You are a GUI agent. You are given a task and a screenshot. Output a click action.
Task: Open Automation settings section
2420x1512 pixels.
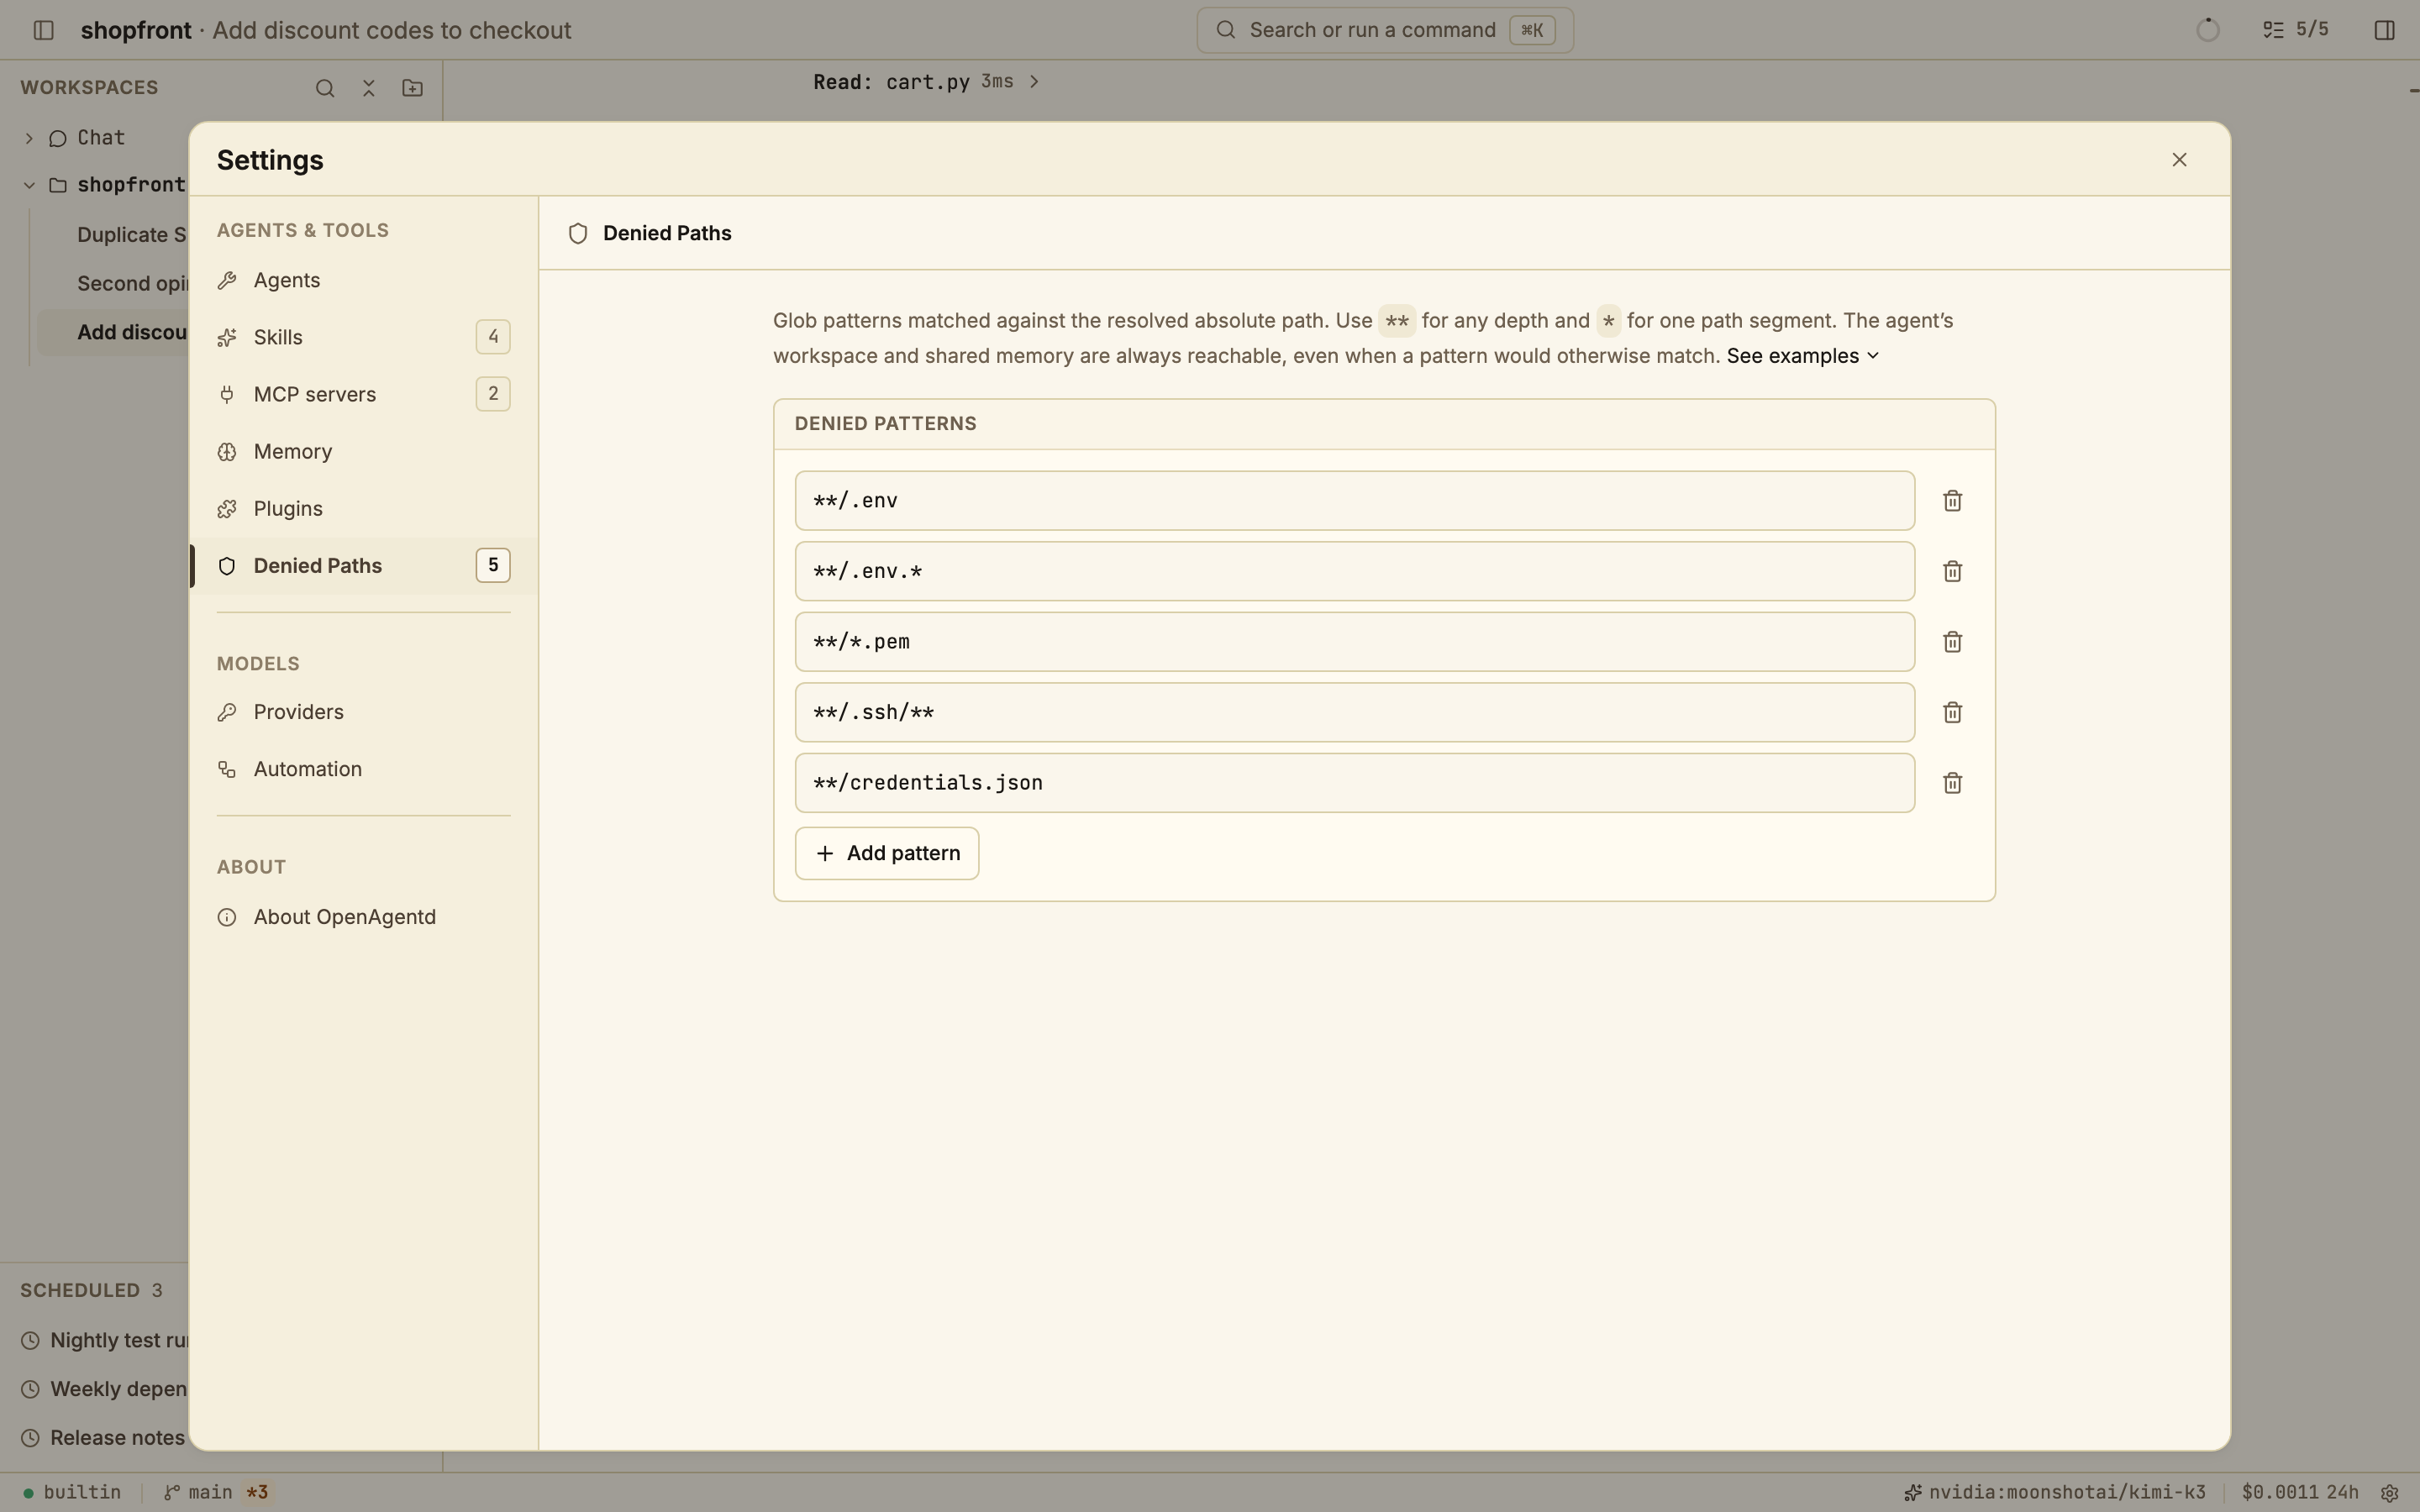coord(364,769)
